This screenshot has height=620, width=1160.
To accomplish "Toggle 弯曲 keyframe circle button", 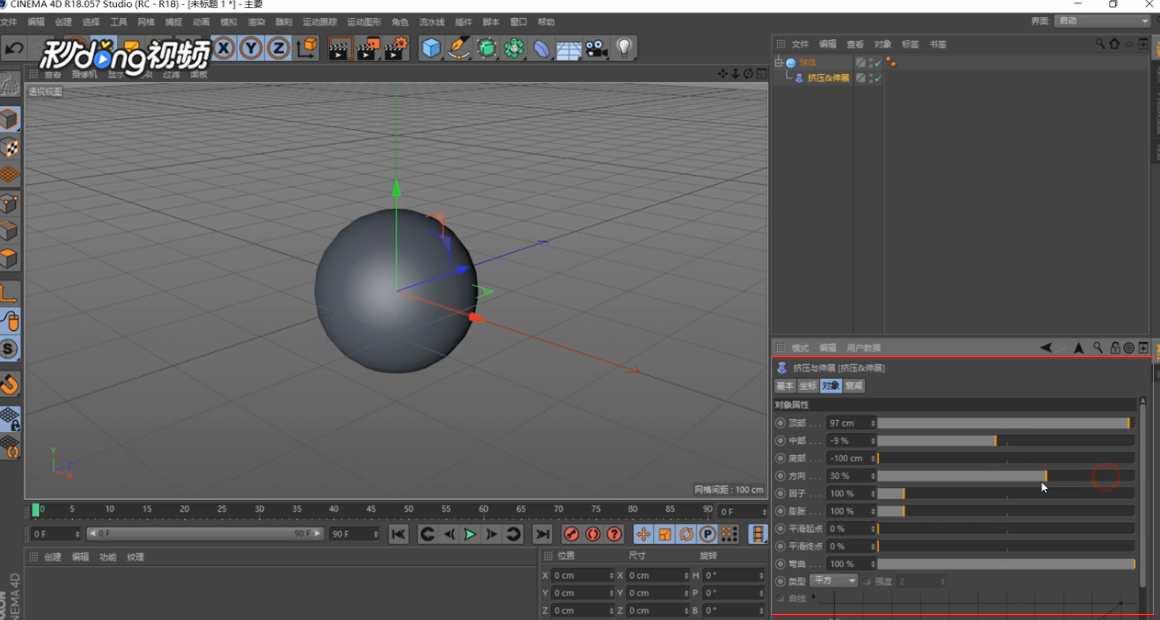I will (x=780, y=564).
